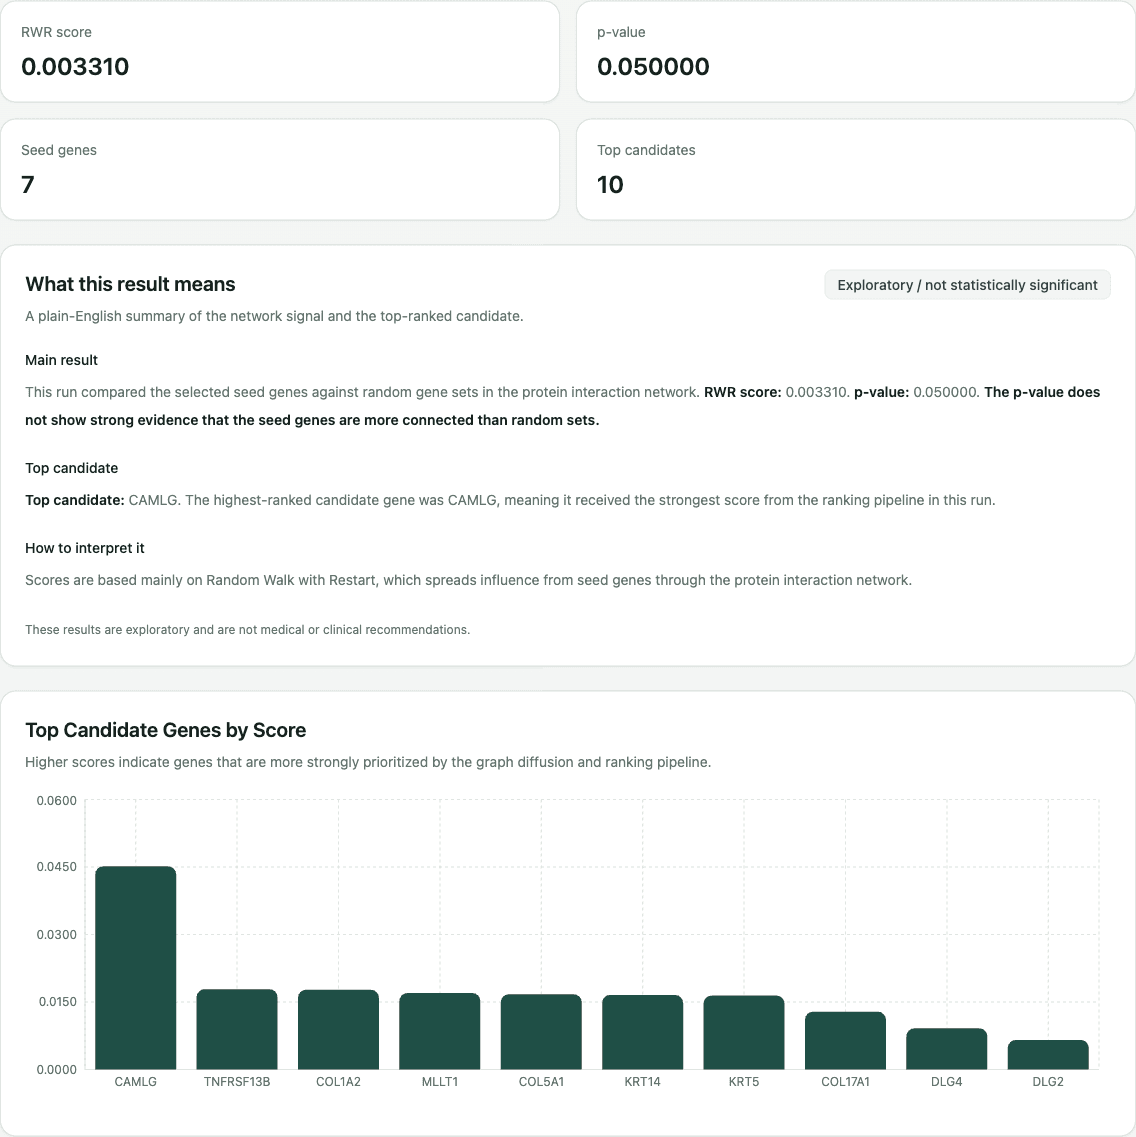Click the 0.0450 y-axis tick label

coord(57,867)
